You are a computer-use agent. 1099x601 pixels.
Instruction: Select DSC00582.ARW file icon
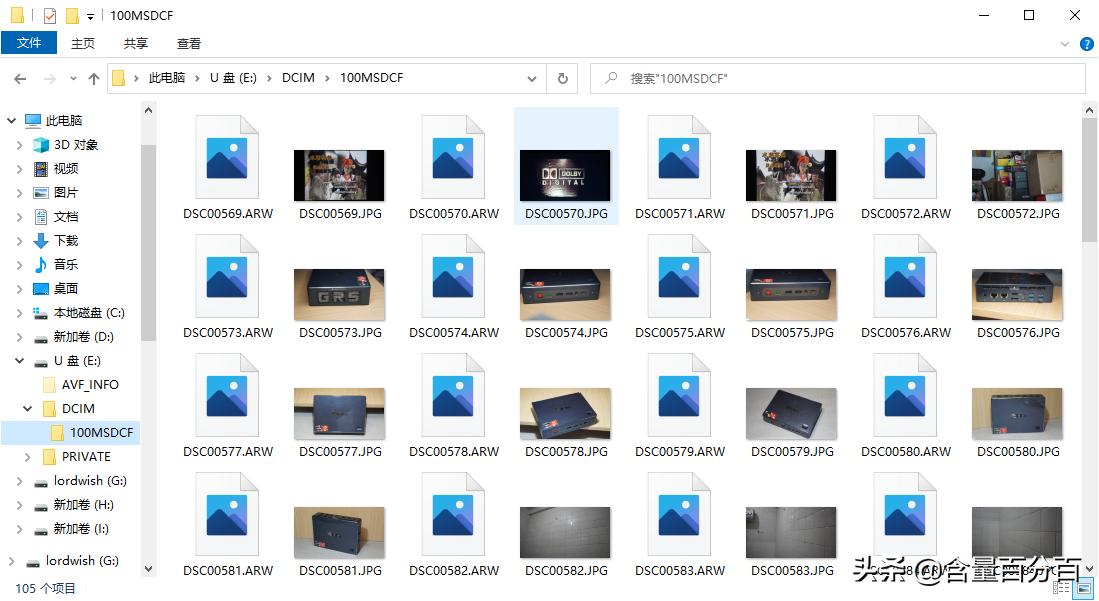[453, 515]
